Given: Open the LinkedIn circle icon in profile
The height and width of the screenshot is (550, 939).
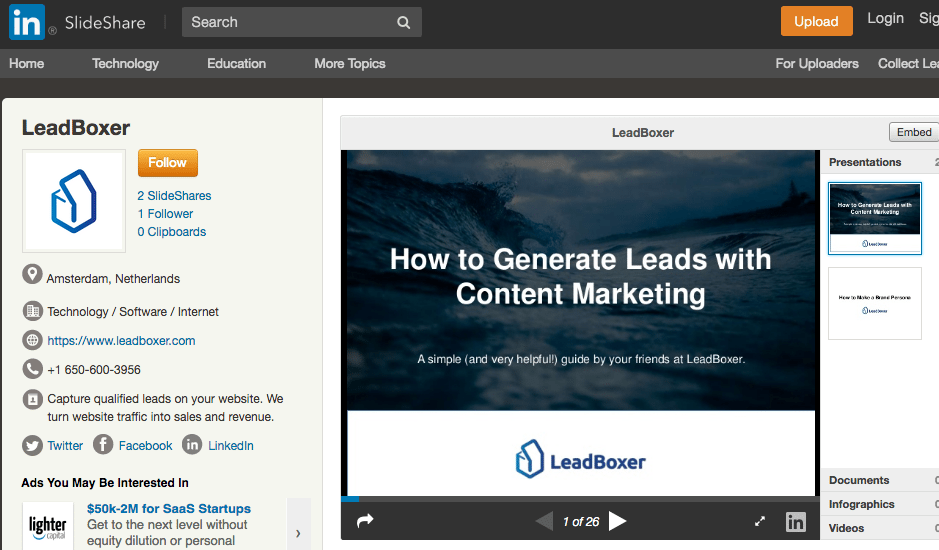Looking at the screenshot, I should tap(192, 445).
